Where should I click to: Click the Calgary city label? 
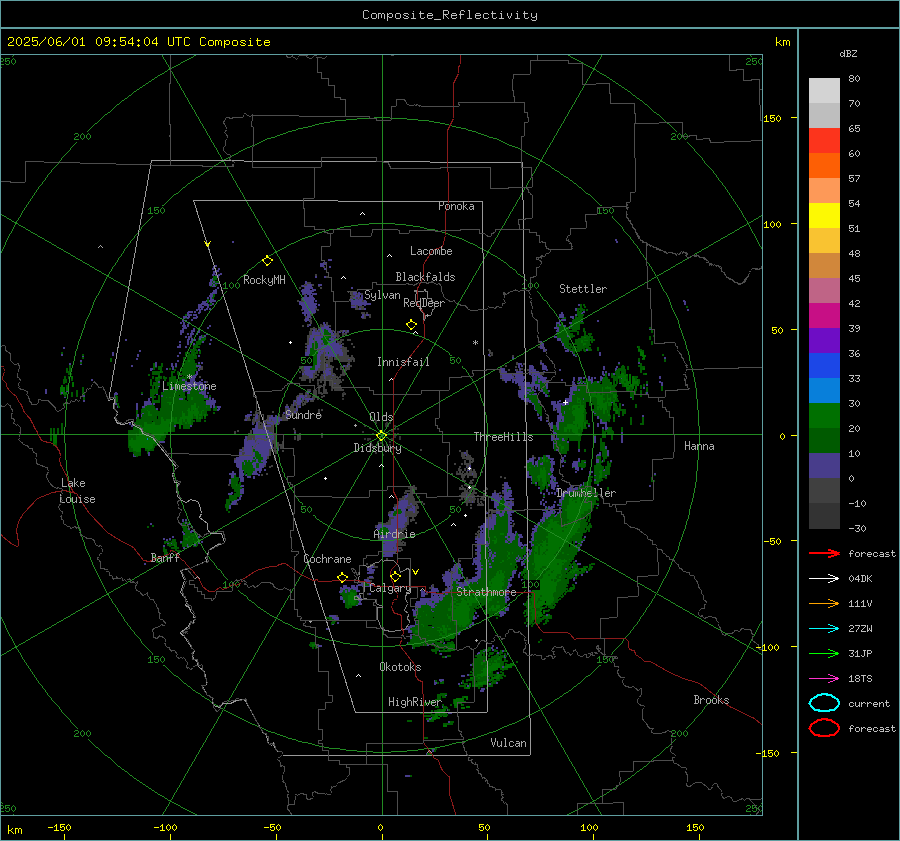[390, 588]
